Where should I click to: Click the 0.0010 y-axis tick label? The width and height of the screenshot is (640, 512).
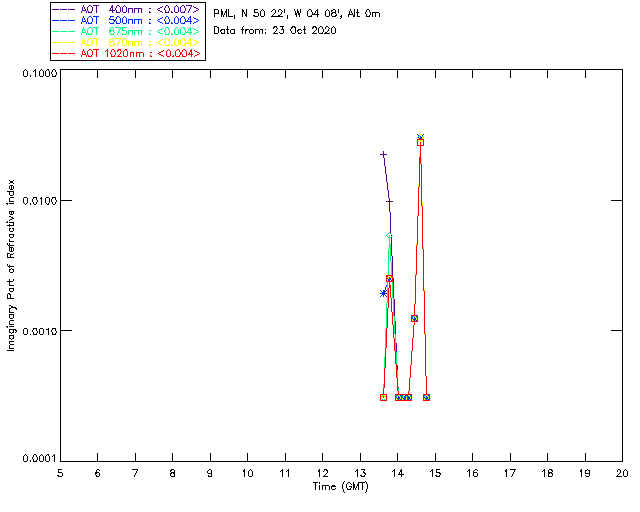coord(39,331)
